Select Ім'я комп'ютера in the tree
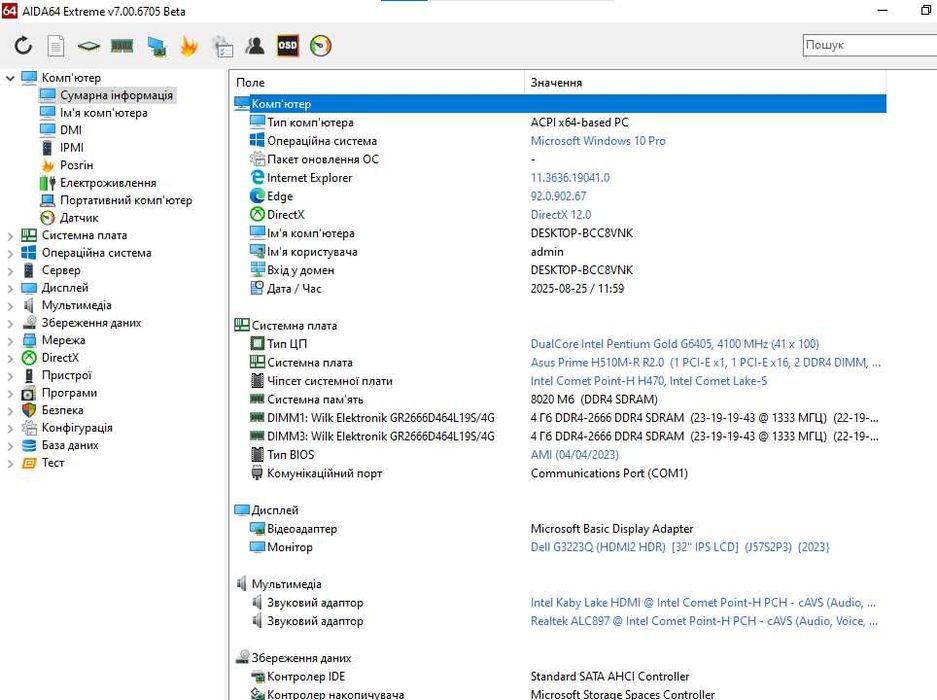Viewport: 937px width, 700px height. point(103,112)
